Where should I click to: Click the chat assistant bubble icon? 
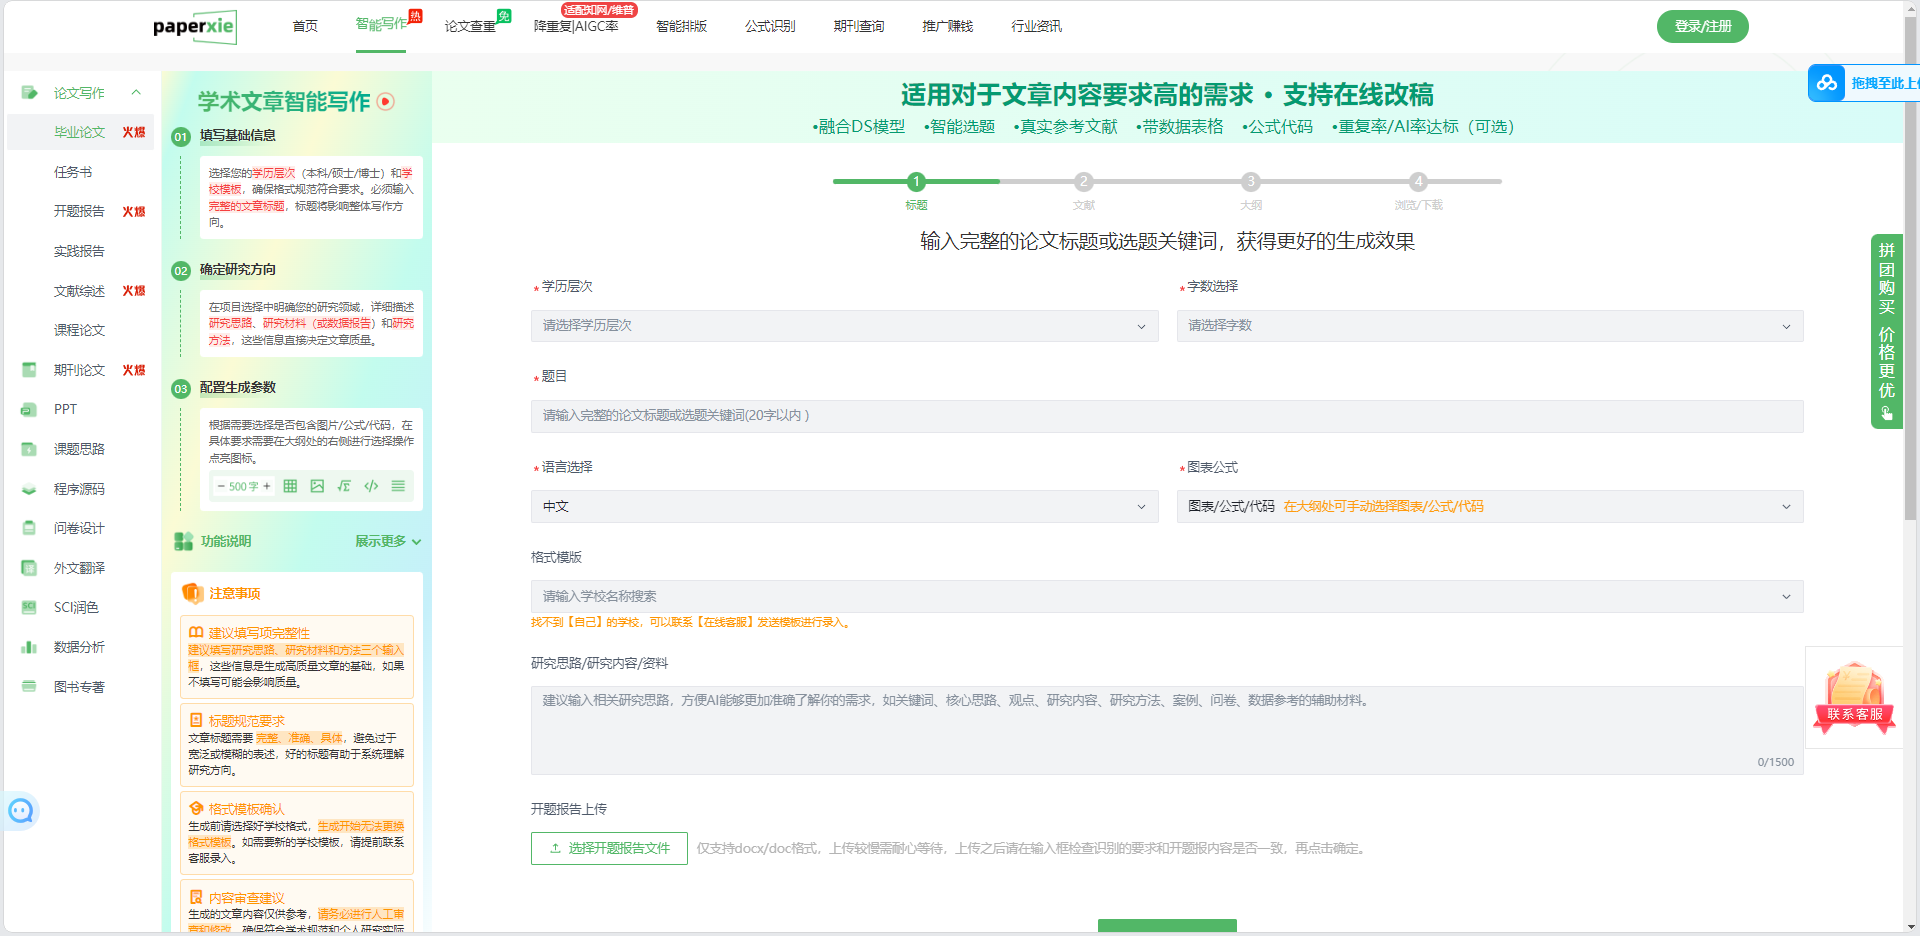tap(21, 811)
